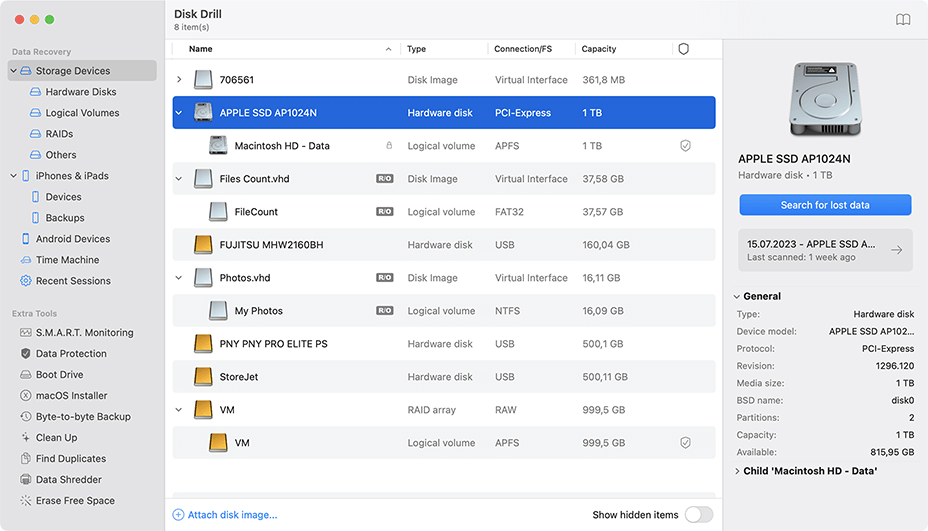The height and width of the screenshot is (531, 928).
Task: Click the Byte-to-byte Backup icon
Action: point(25,417)
